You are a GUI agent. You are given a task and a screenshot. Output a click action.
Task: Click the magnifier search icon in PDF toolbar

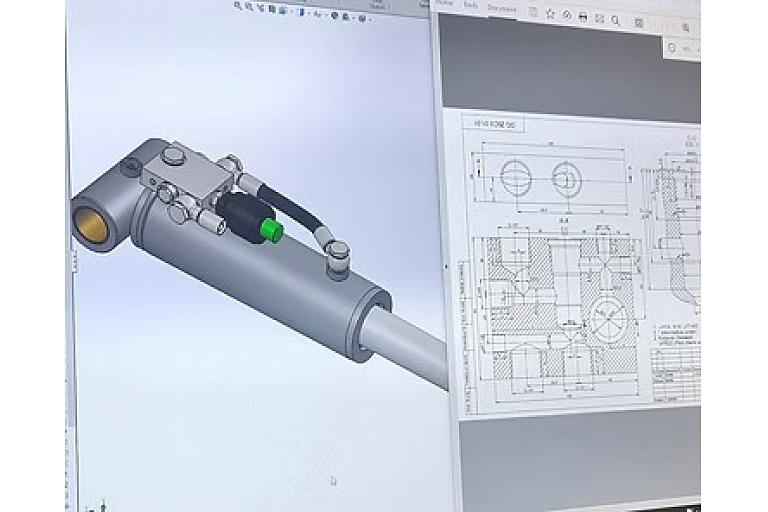click(616, 20)
